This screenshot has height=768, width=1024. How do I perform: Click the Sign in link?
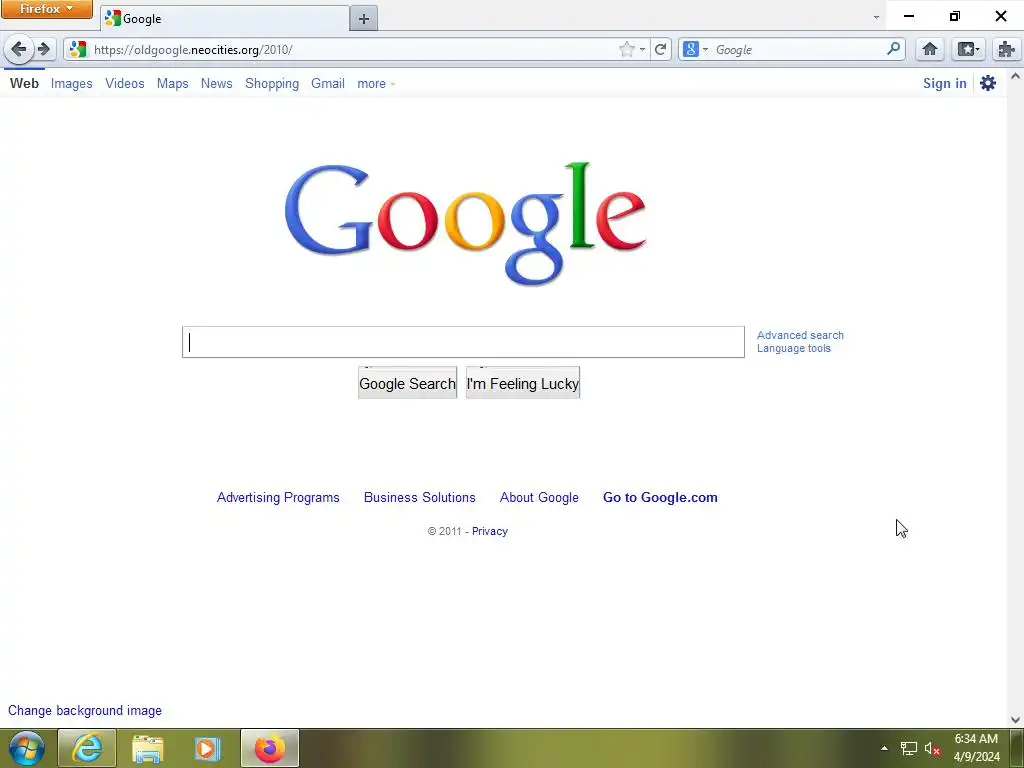(x=944, y=83)
